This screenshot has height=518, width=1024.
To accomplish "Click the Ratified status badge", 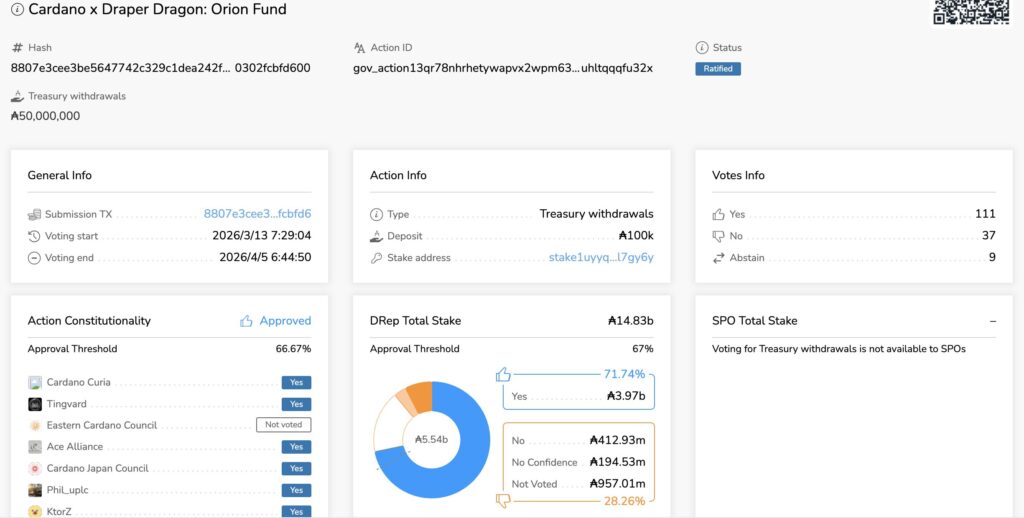I will click(718, 69).
